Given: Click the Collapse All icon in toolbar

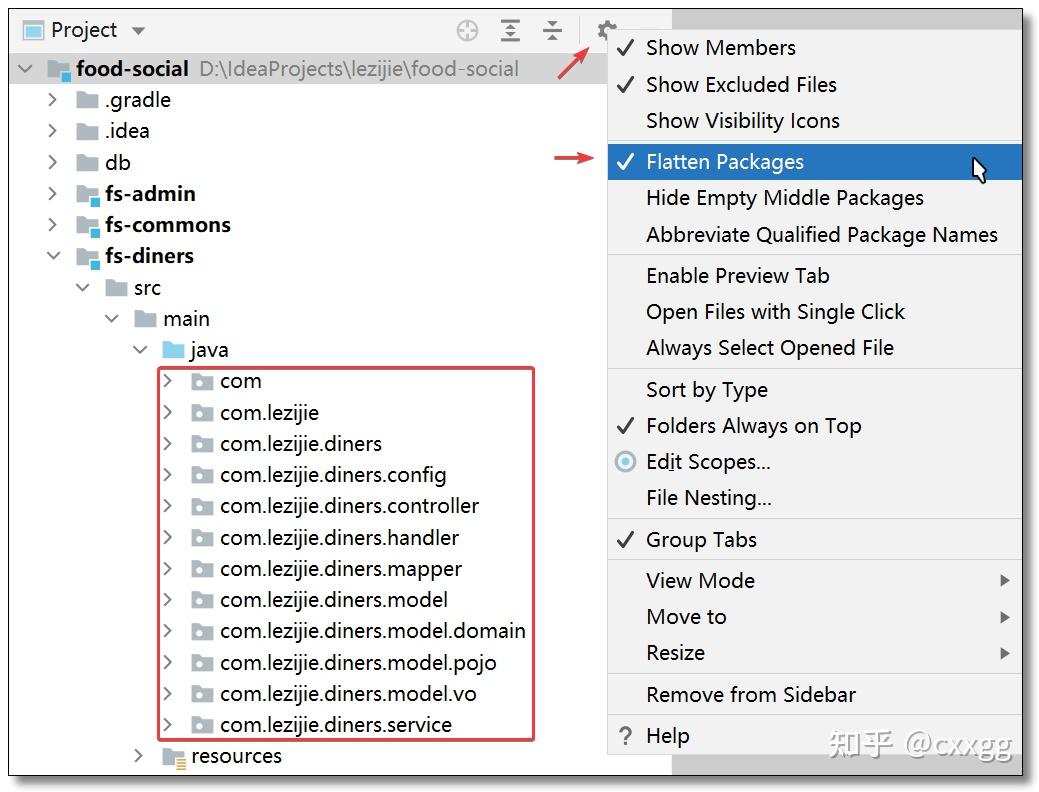Looking at the screenshot, I should [x=552, y=30].
